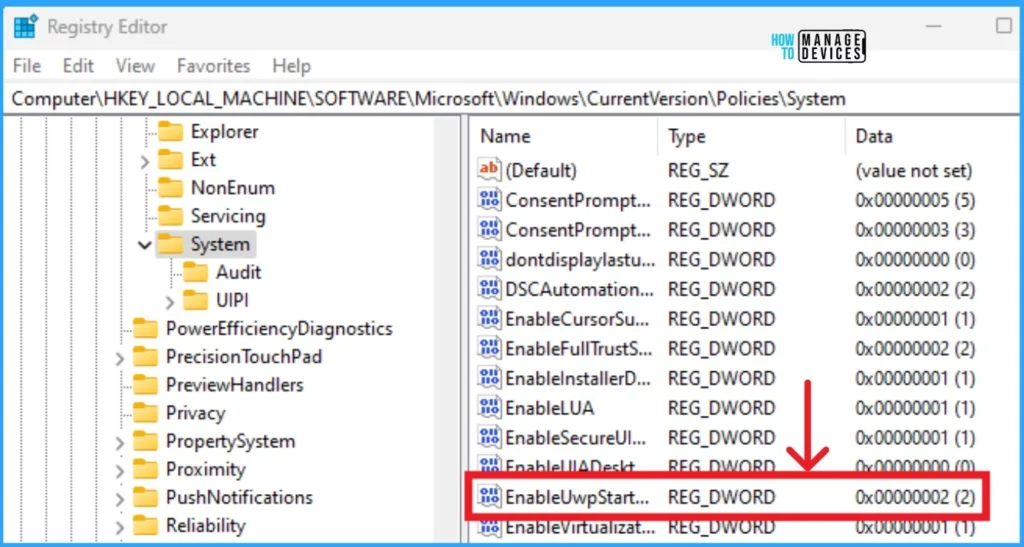Select the PowerEfficiencyDiagnostics folder icon
This screenshot has height=547, width=1024.
pyautogui.click(x=145, y=328)
